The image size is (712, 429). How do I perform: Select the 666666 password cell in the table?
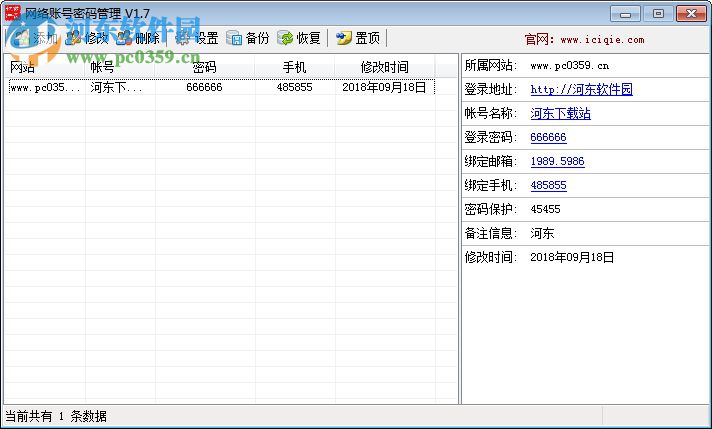point(204,87)
